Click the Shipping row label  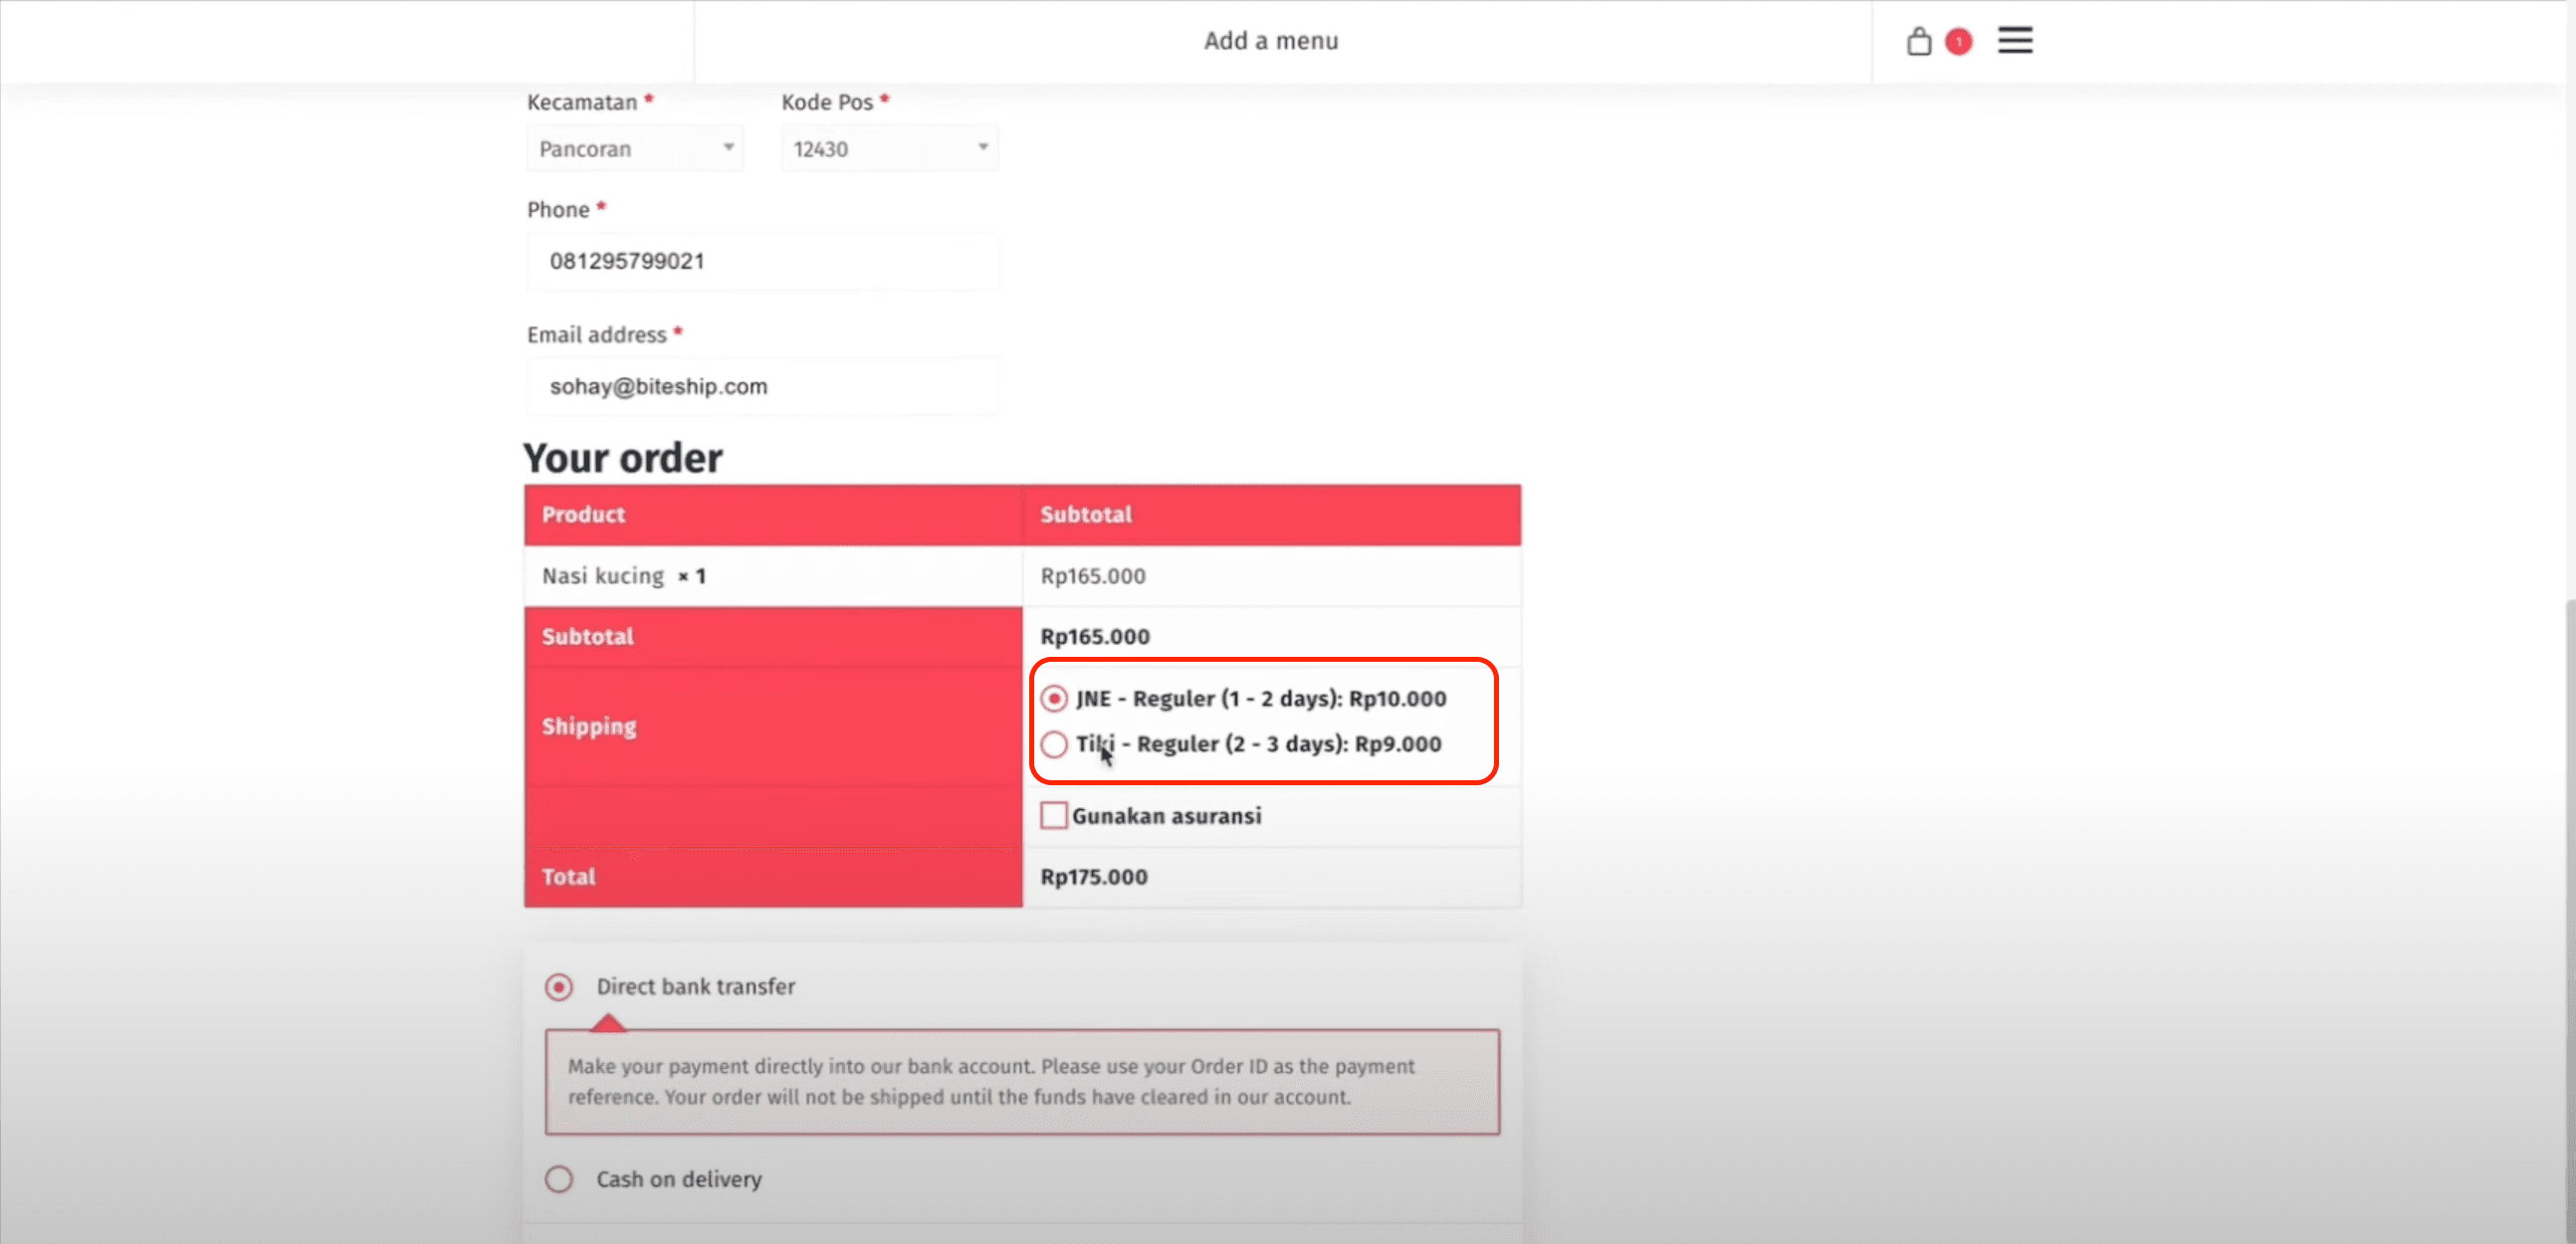[x=589, y=727]
